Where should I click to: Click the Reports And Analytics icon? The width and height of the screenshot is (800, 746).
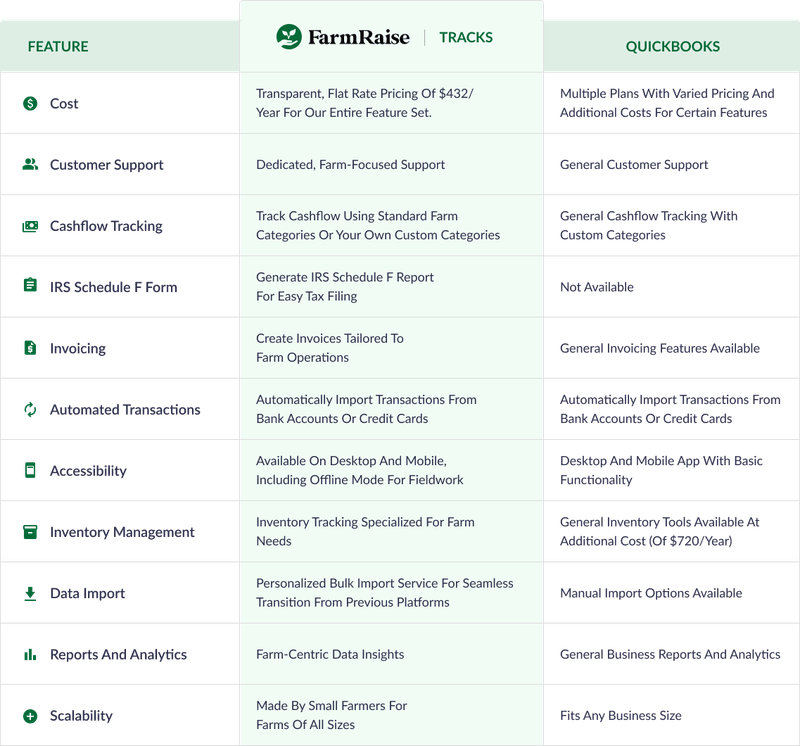31,653
